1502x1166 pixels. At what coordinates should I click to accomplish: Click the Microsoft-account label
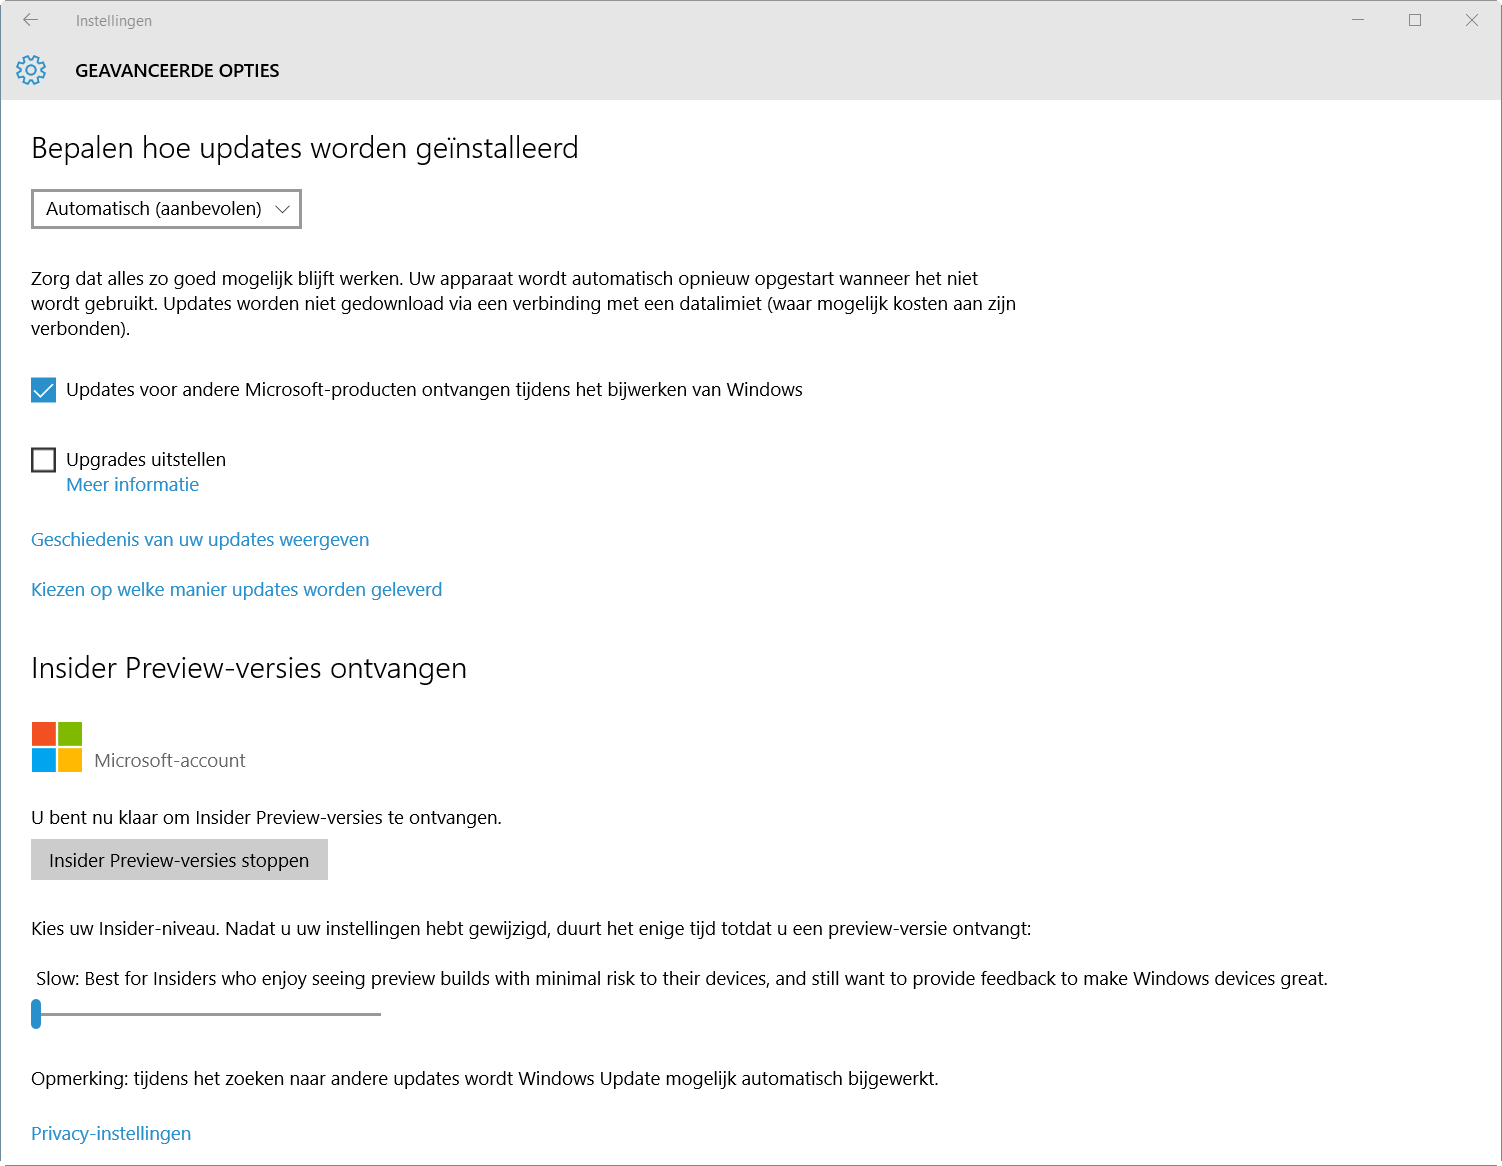(x=170, y=761)
